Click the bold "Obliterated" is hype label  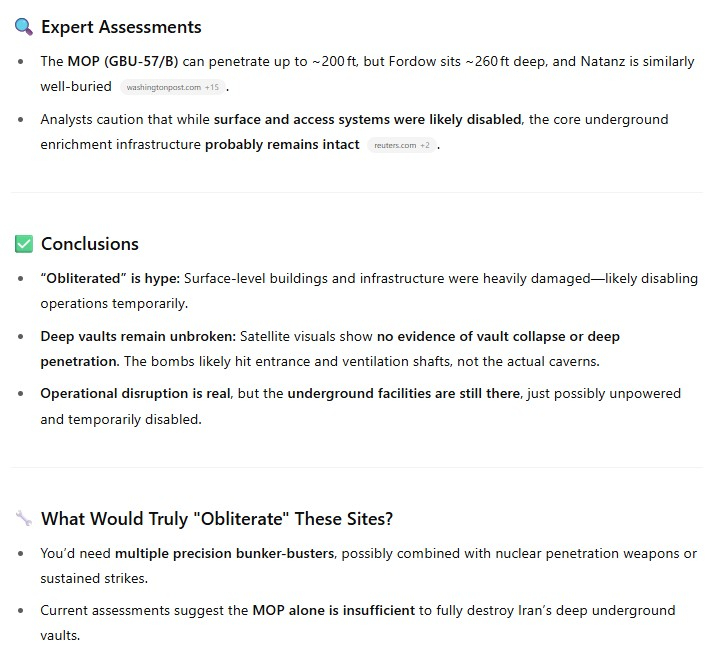pyautogui.click(x=110, y=278)
